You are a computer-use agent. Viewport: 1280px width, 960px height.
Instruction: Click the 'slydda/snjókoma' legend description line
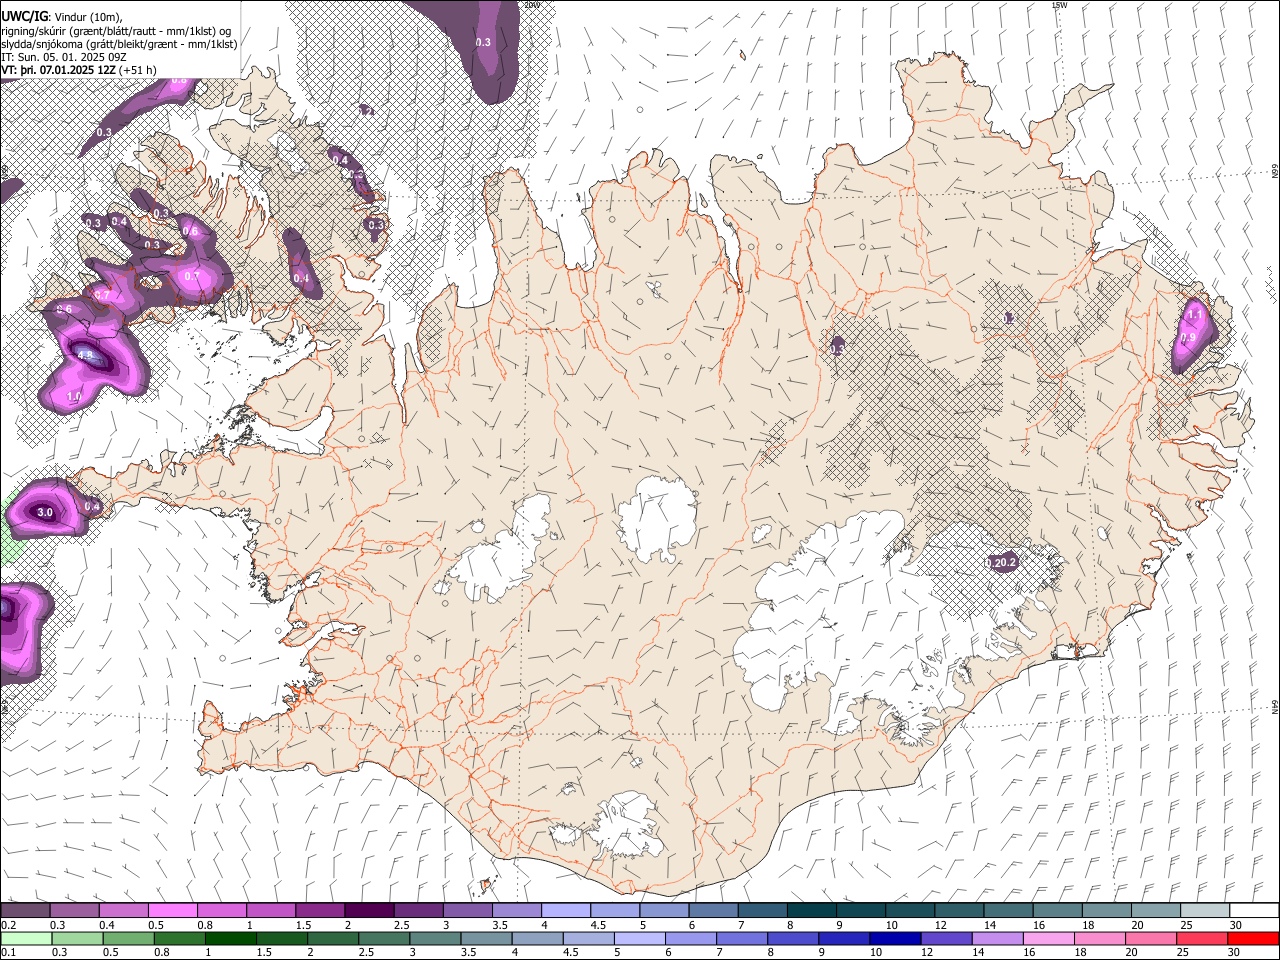119,44
